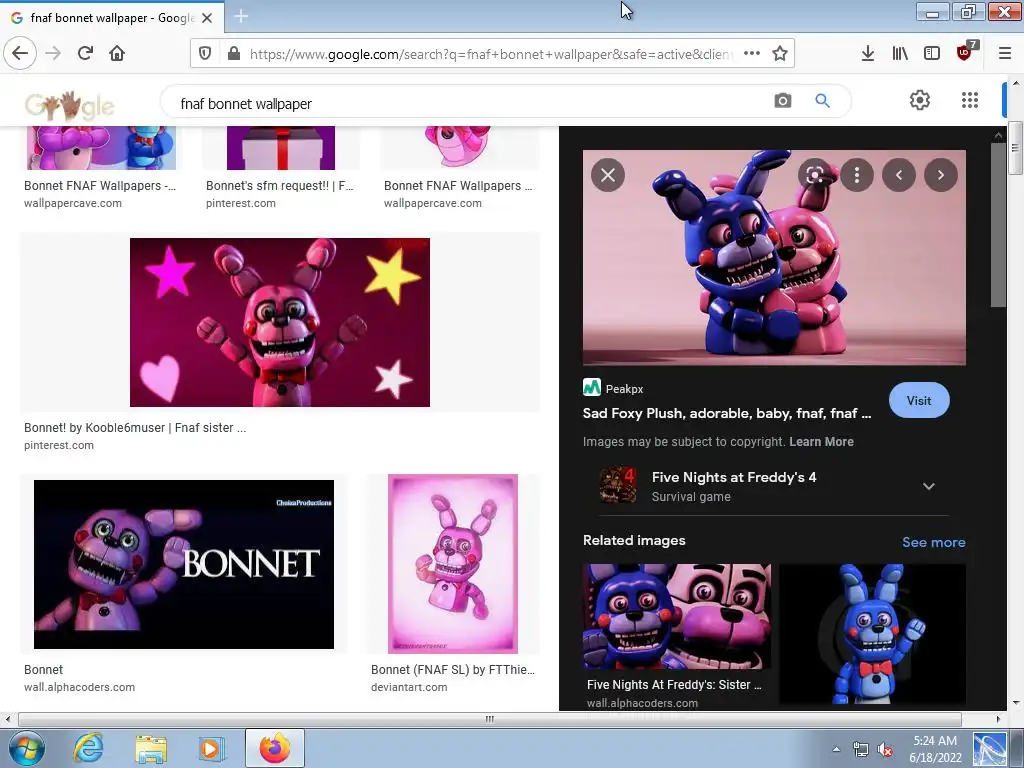The image size is (1024, 768).
Task: Launch Internet Explorer from taskbar
Action: 88,748
